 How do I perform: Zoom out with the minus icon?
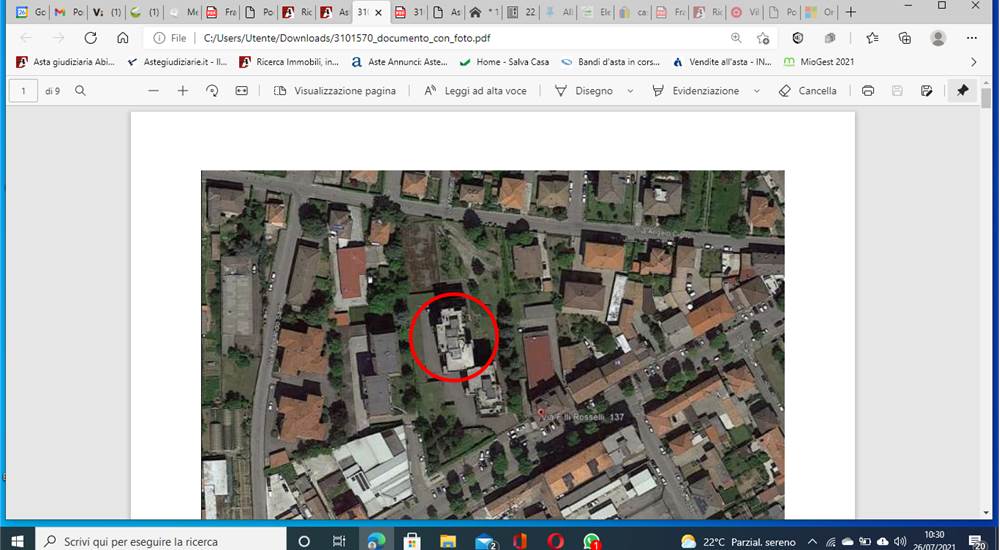[153, 91]
